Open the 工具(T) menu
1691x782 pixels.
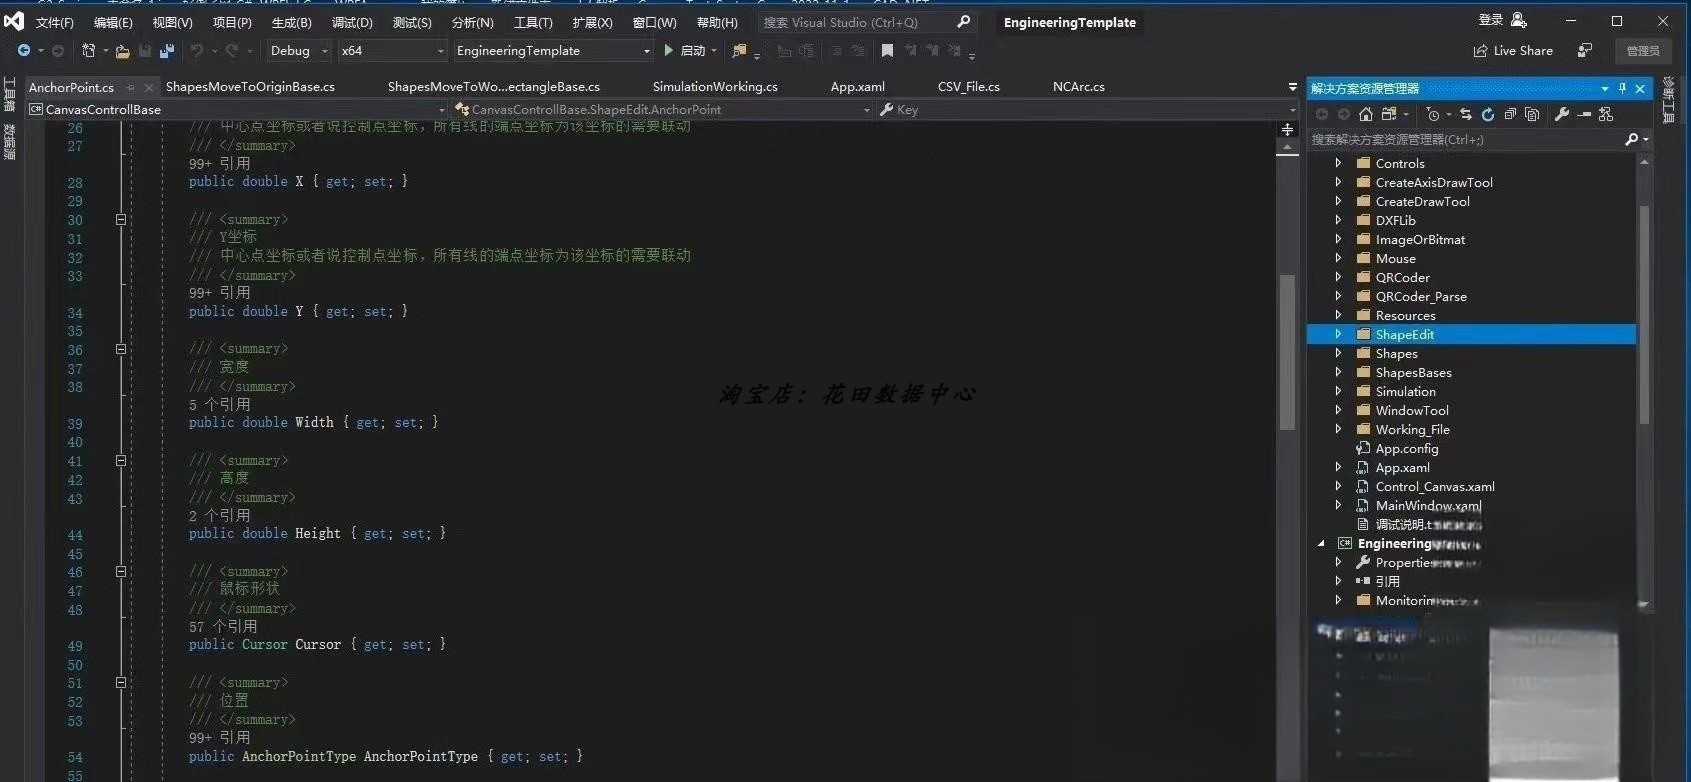(533, 22)
